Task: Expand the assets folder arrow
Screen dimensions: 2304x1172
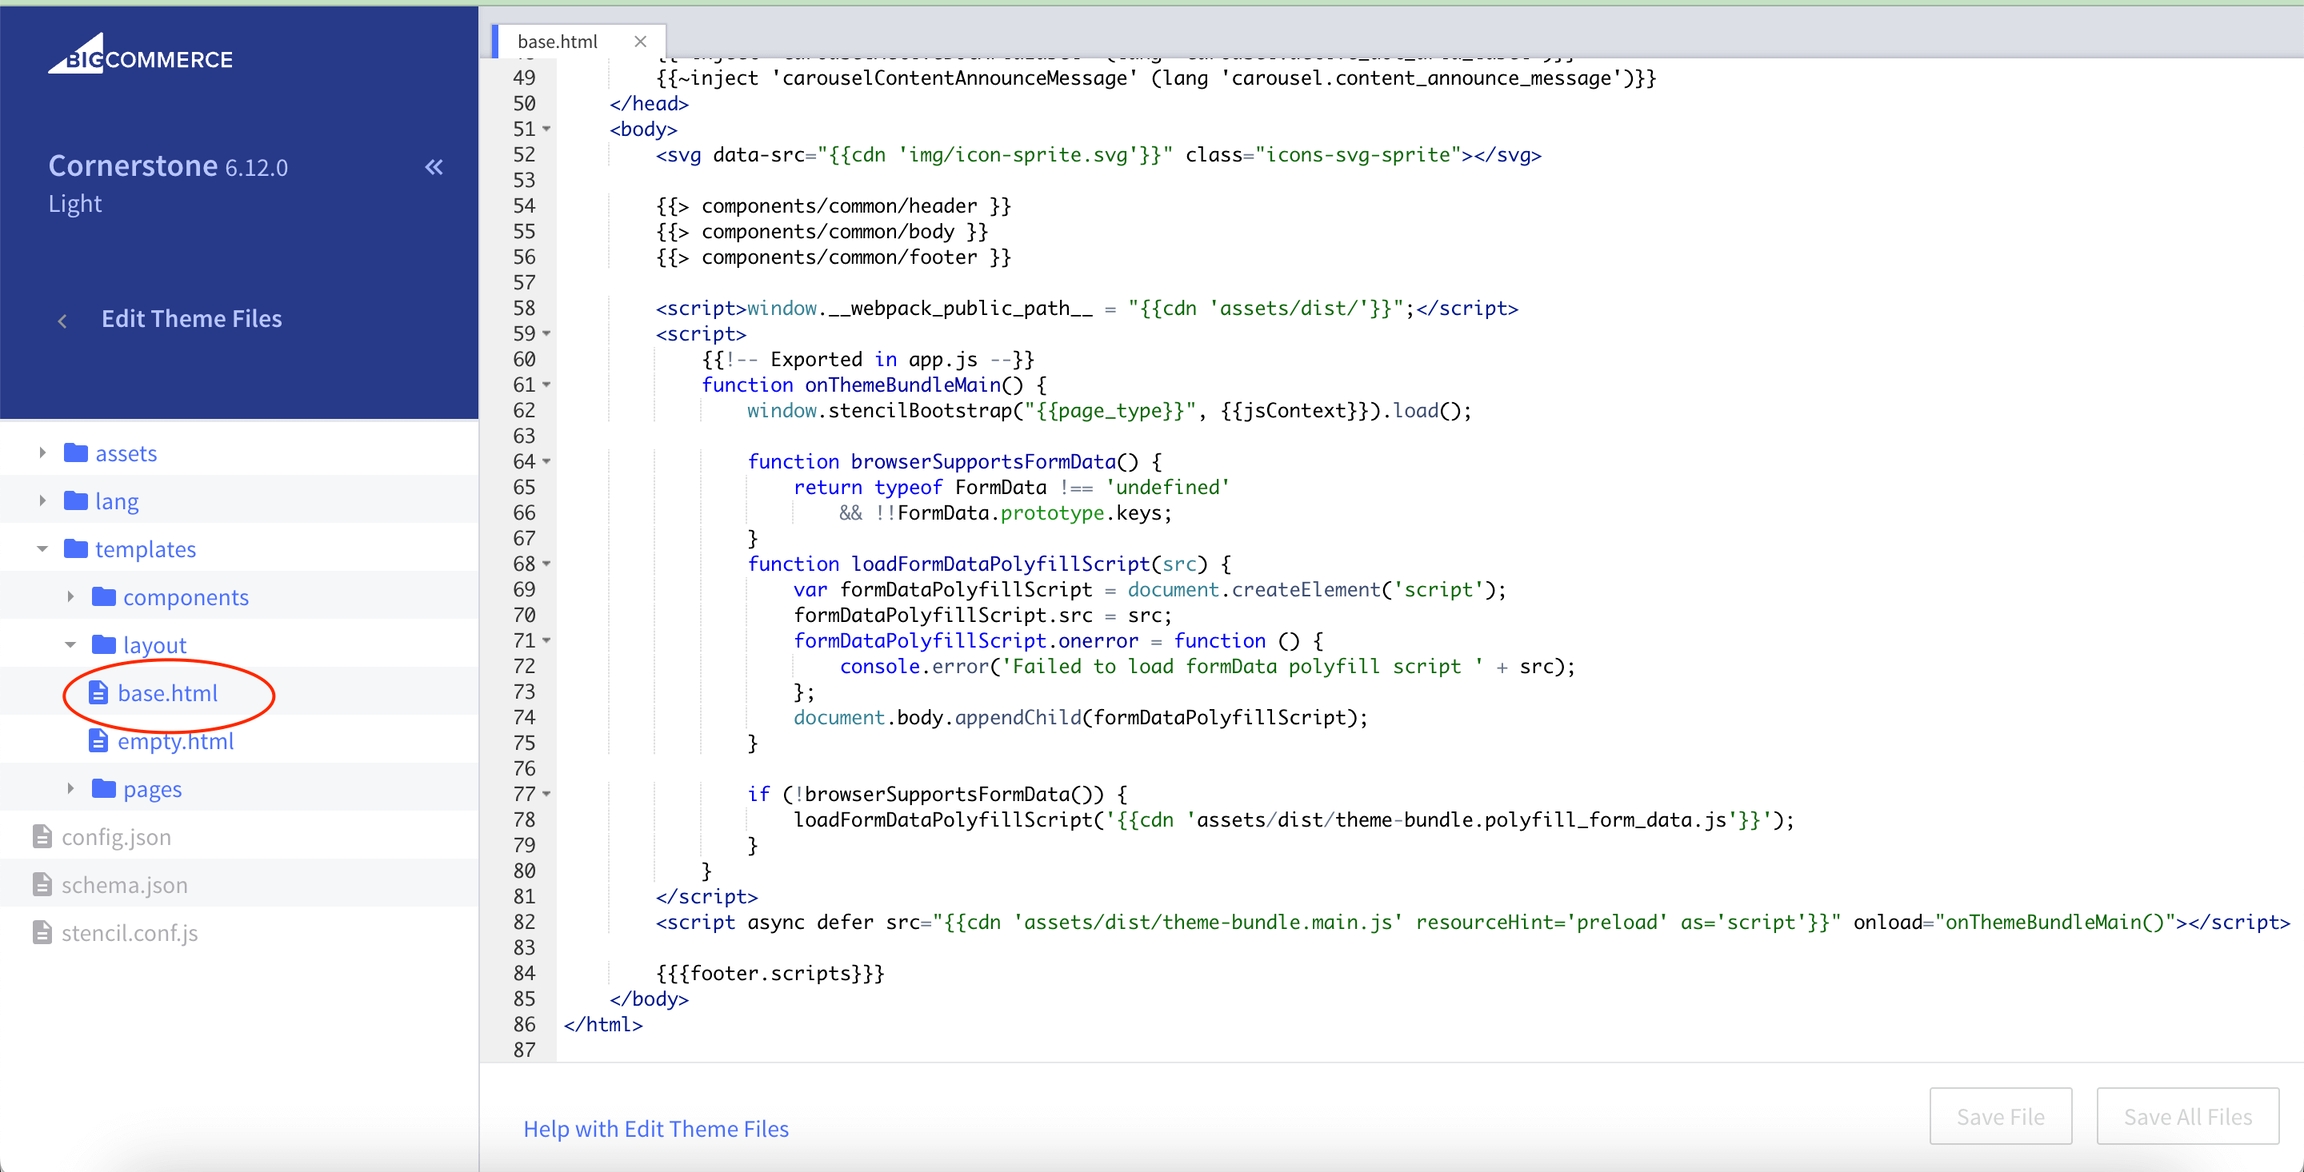Action: tap(42, 453)
